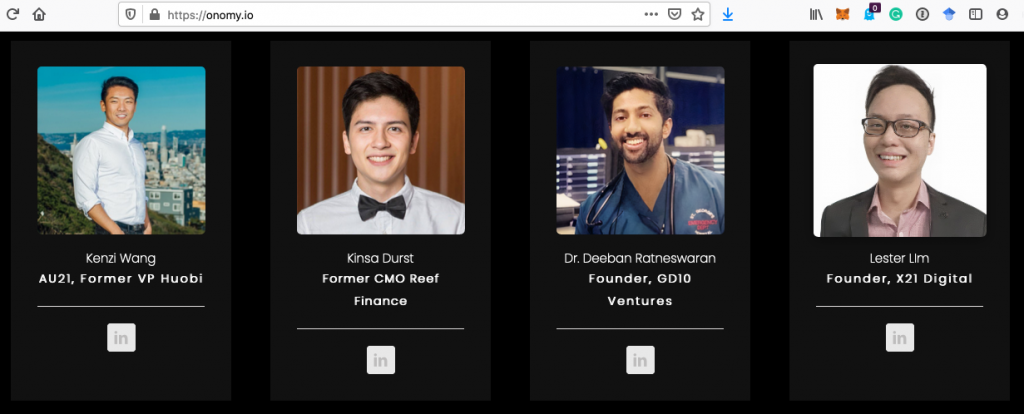Focus the onomy.io address bar
This screenshot has width=1024, height=414.
click(x=392, y=14)
